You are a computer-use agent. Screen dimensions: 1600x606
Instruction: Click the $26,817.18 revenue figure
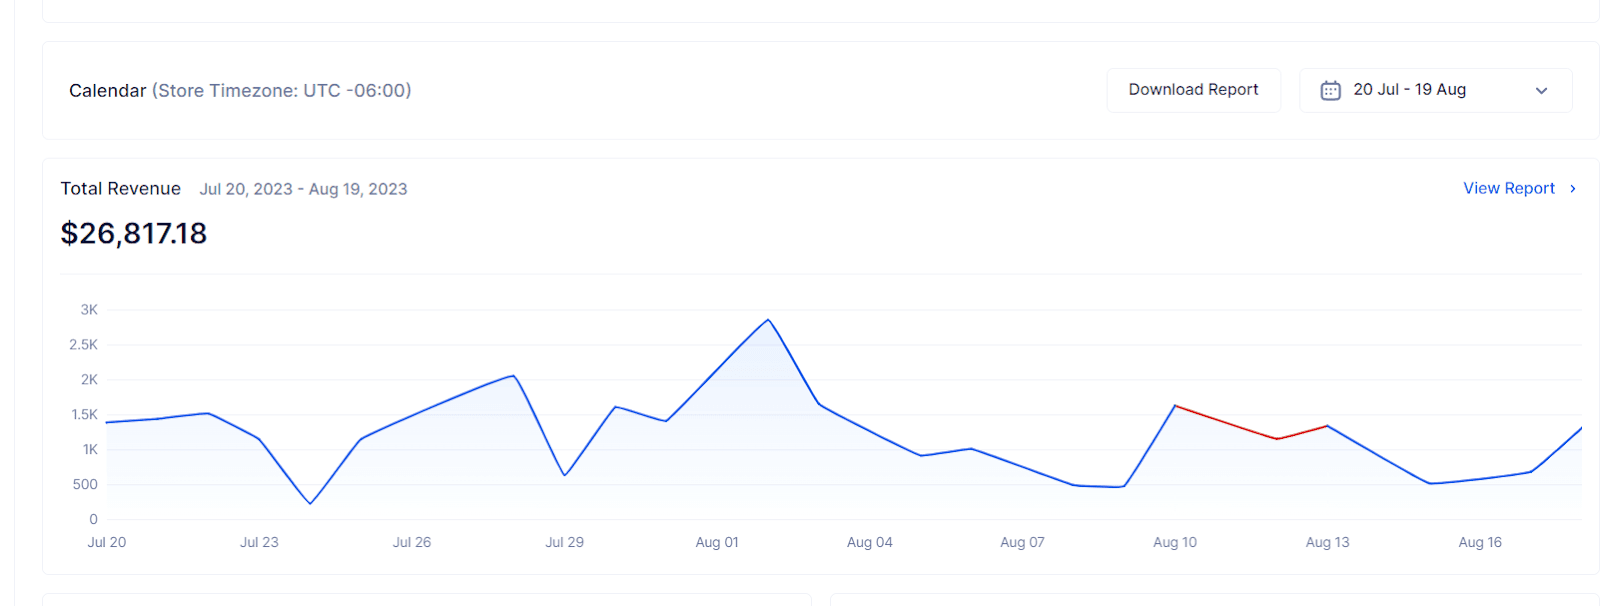coord(134,233)
